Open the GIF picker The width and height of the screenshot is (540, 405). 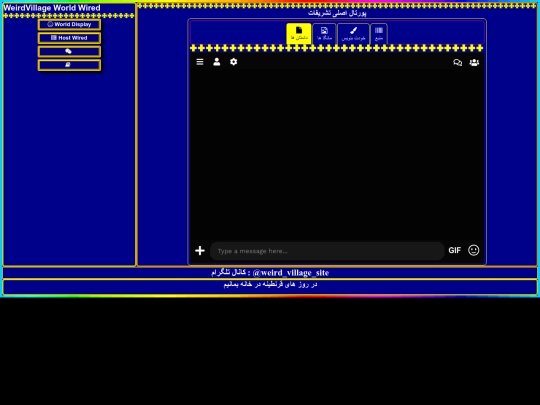pyautogui.click(x=455, y=251)
